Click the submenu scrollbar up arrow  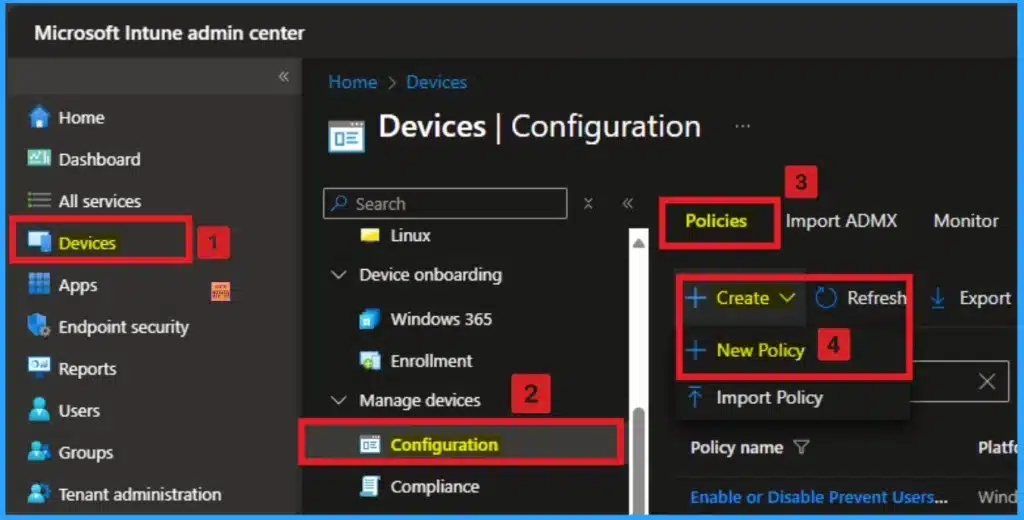(639, 243)
